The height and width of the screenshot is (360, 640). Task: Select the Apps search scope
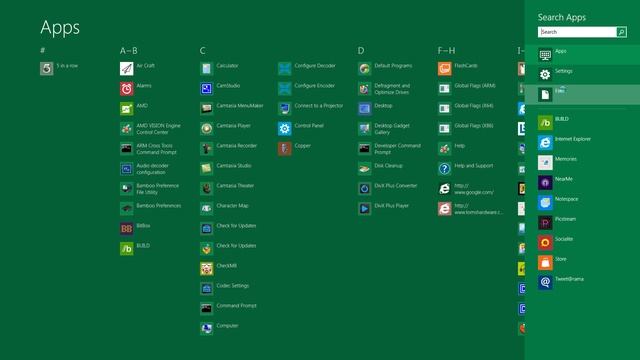(582, 55)
